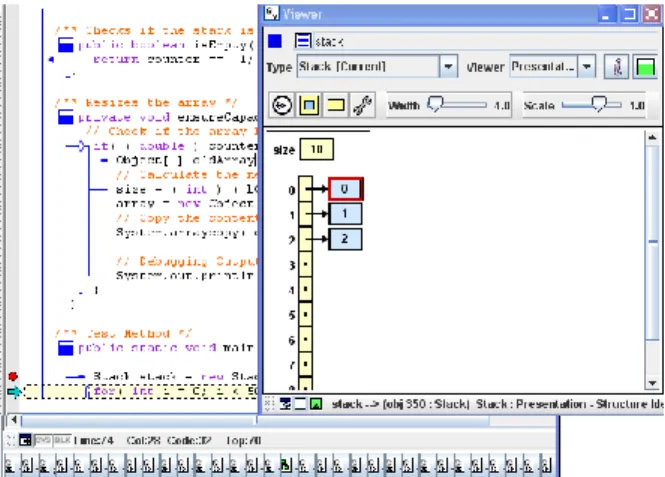
Task: Click the green highlighted icon in bottom icon strip
Action: [x=285, y=465]
